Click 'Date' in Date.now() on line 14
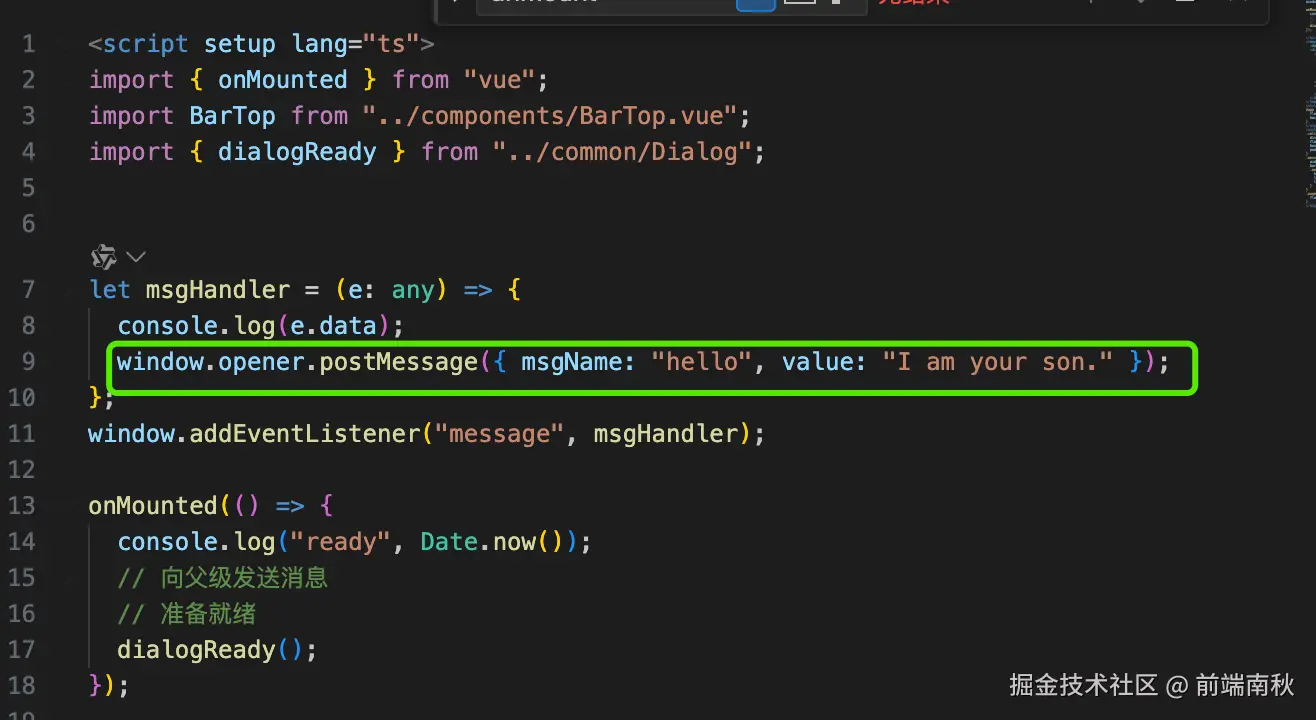Viewport: 1316px width, 720px height. point(449,542)
